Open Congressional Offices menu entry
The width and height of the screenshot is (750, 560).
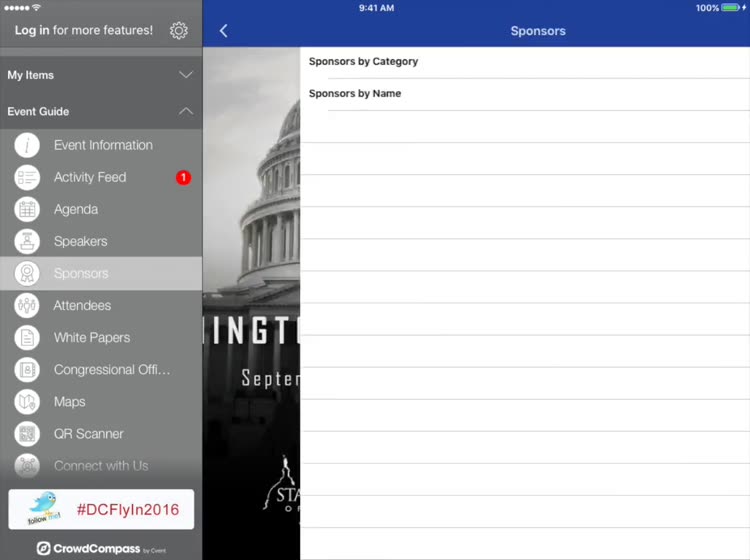coord(112,370)
